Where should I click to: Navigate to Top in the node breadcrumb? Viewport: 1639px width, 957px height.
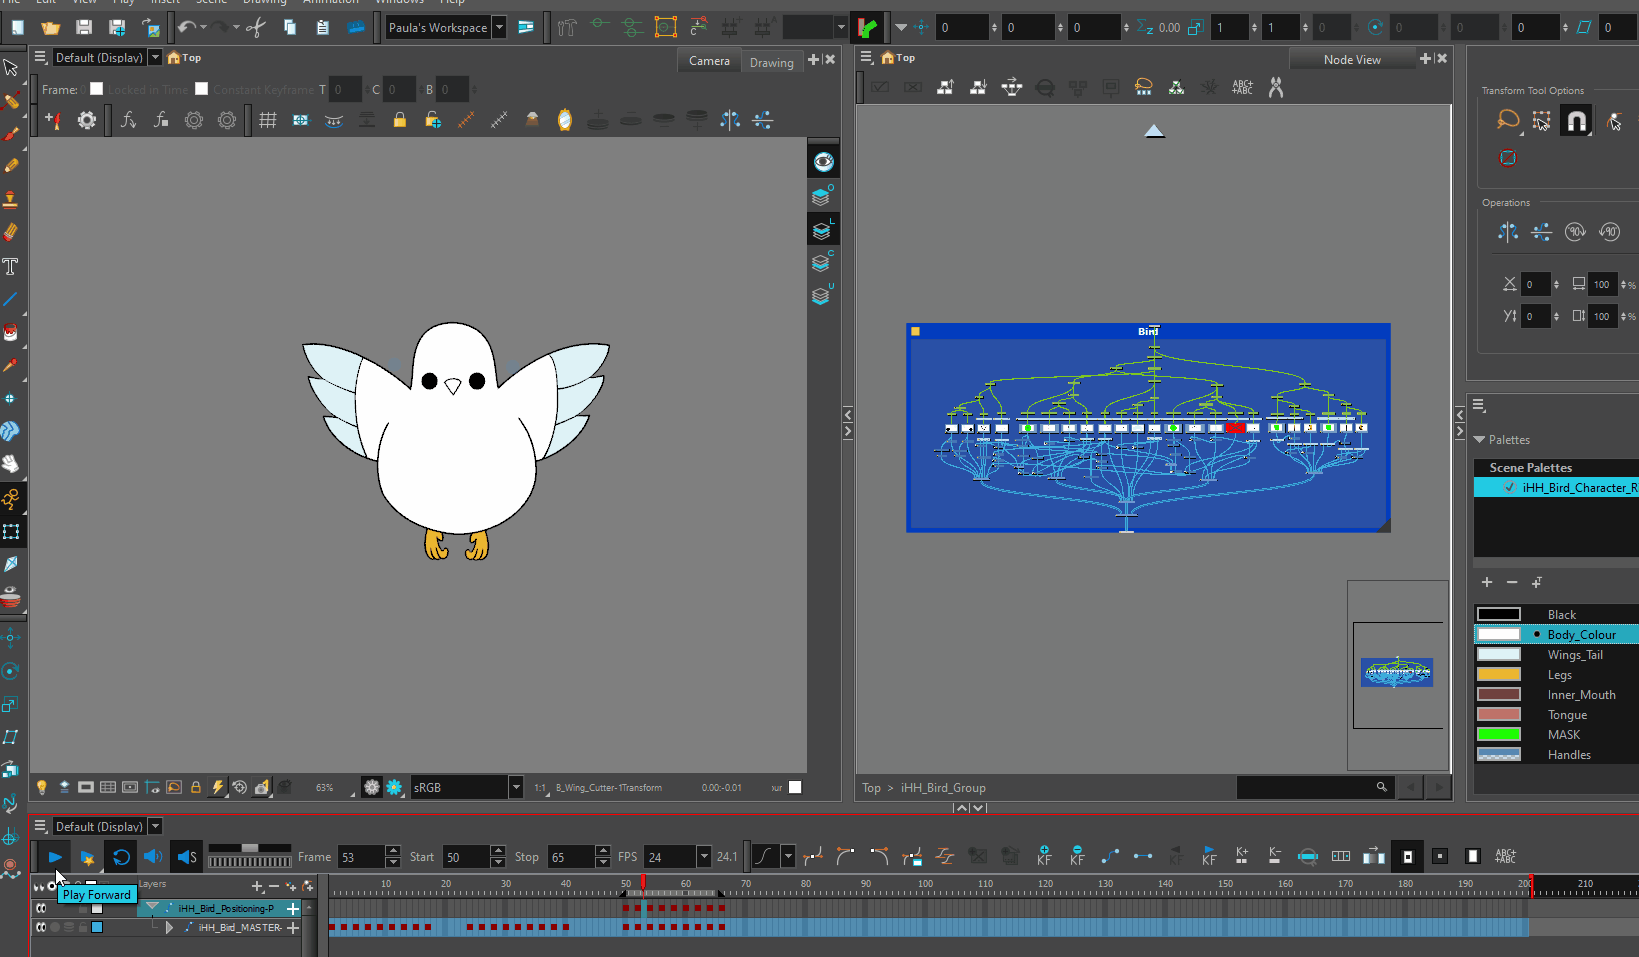(870, 788)
